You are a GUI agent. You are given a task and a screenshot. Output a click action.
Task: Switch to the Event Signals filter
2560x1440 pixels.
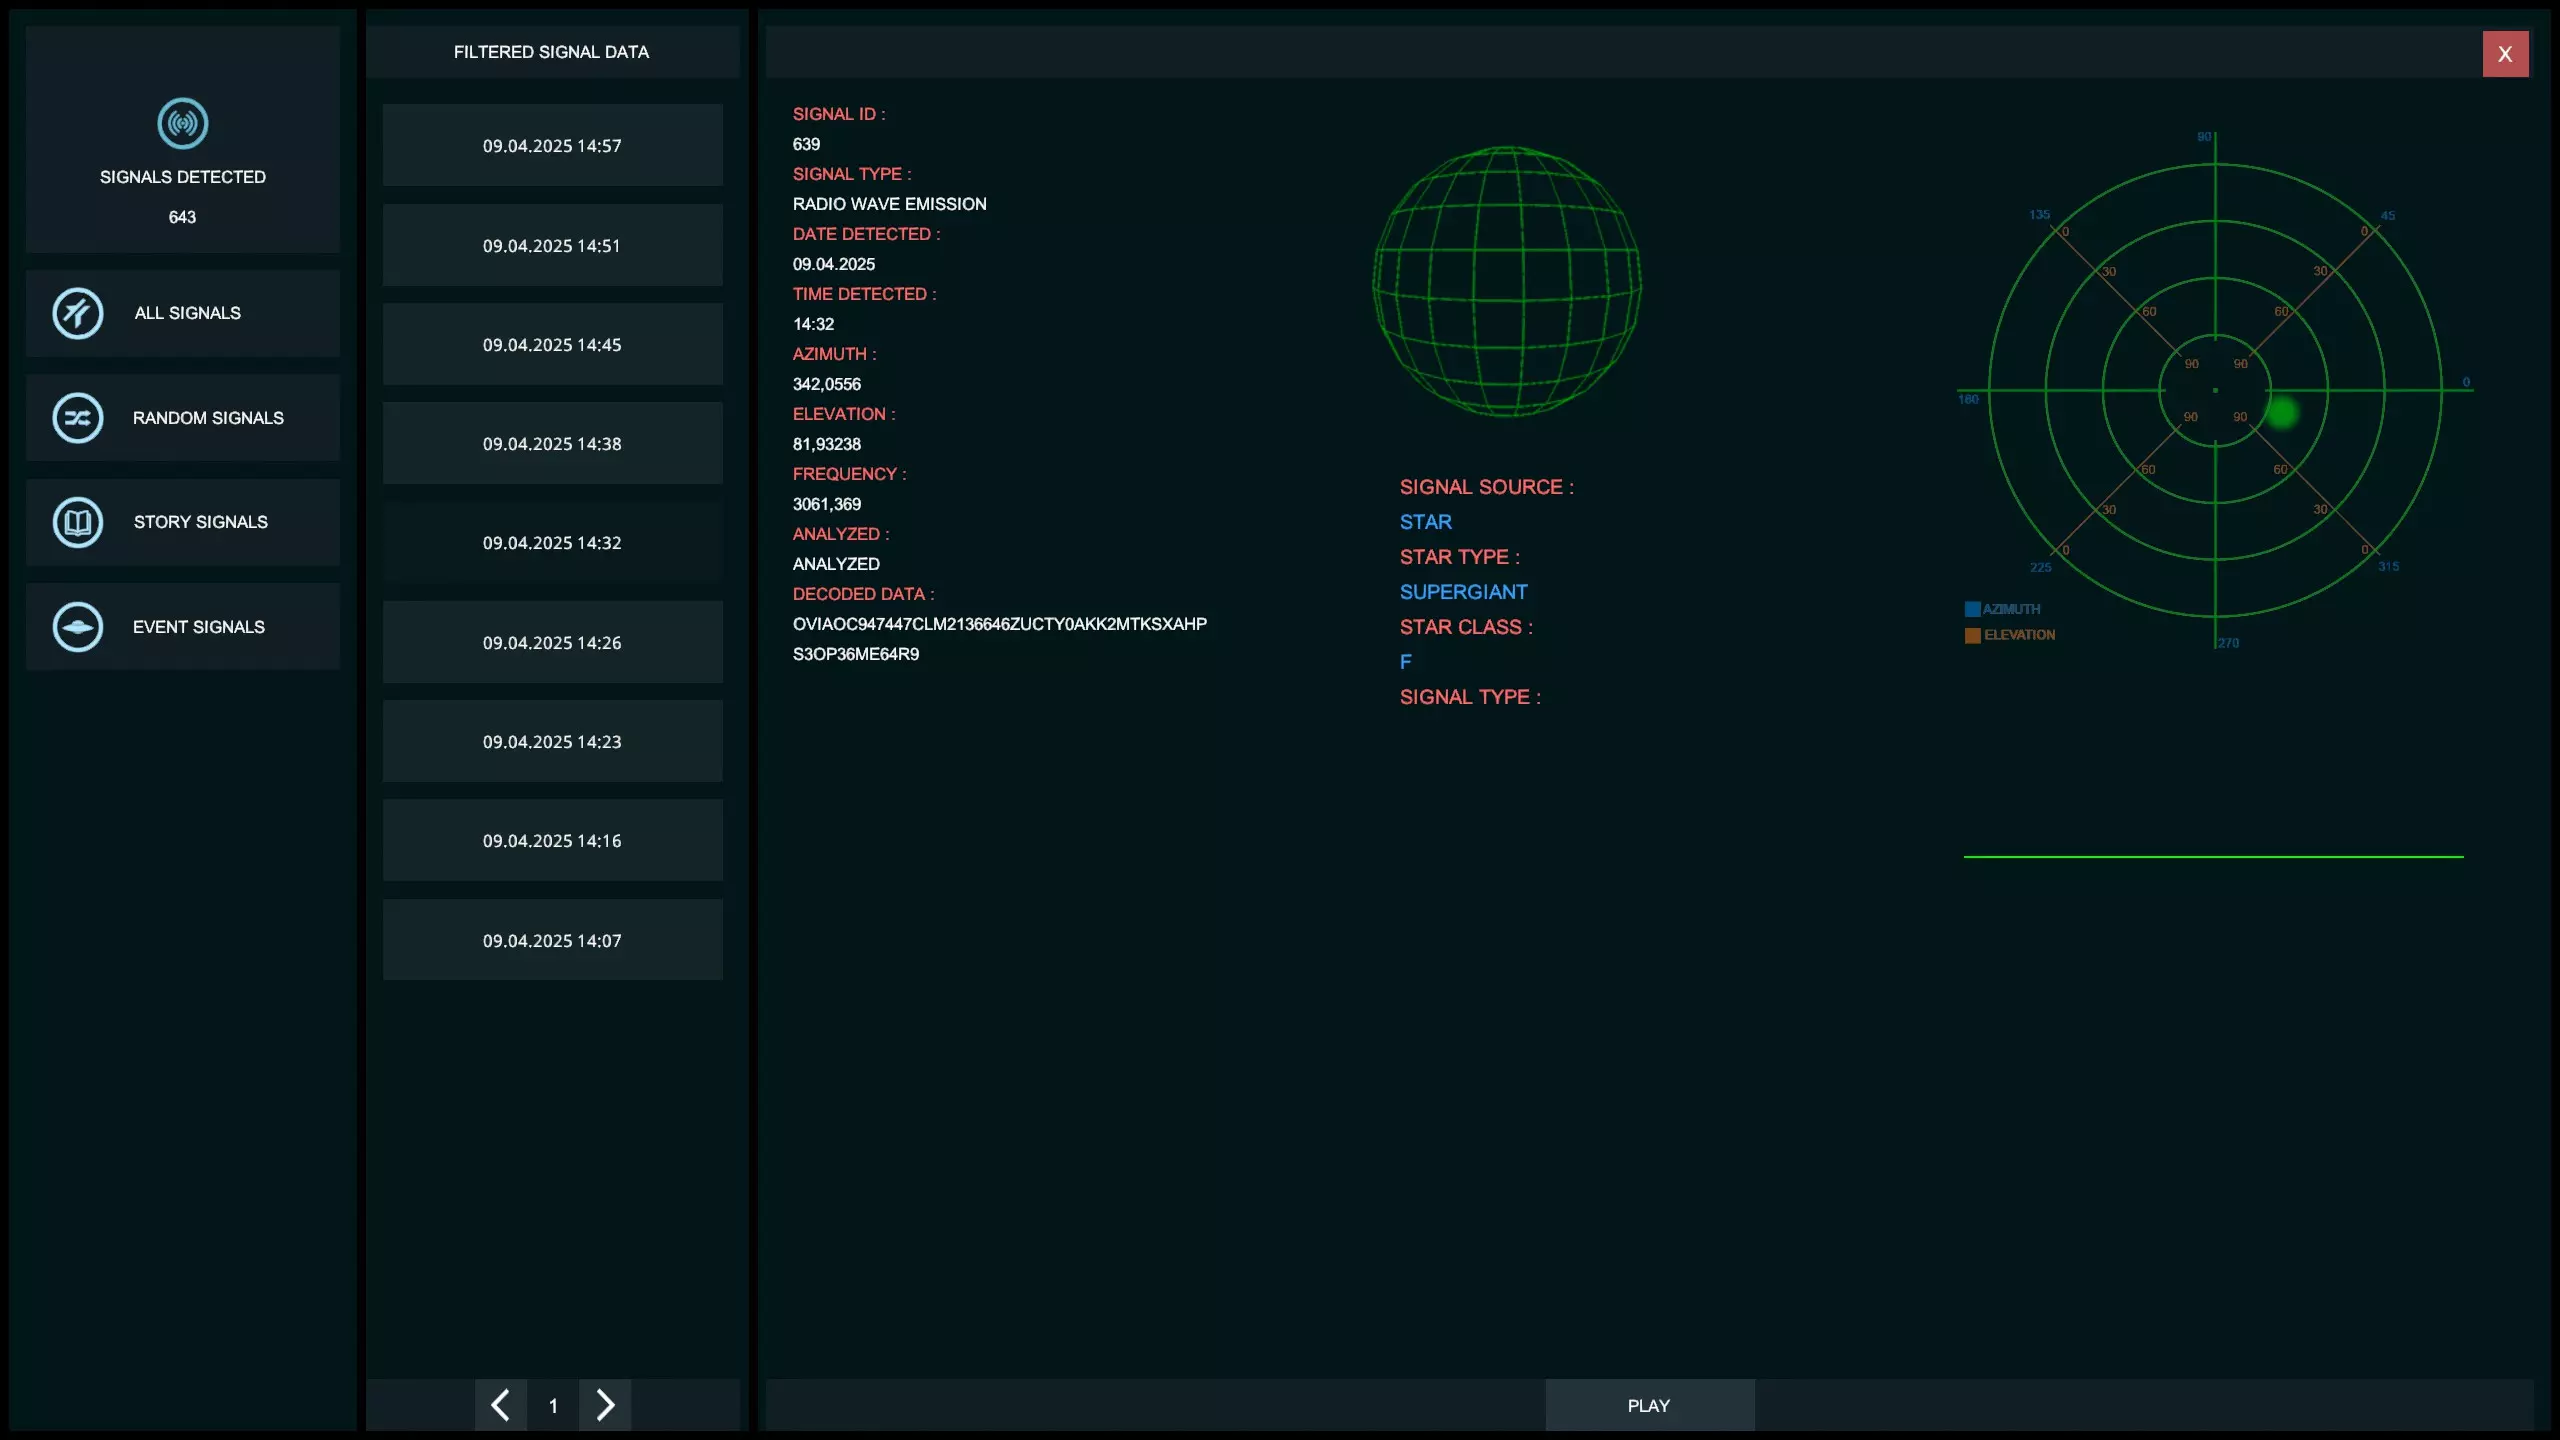pos(198,627)
